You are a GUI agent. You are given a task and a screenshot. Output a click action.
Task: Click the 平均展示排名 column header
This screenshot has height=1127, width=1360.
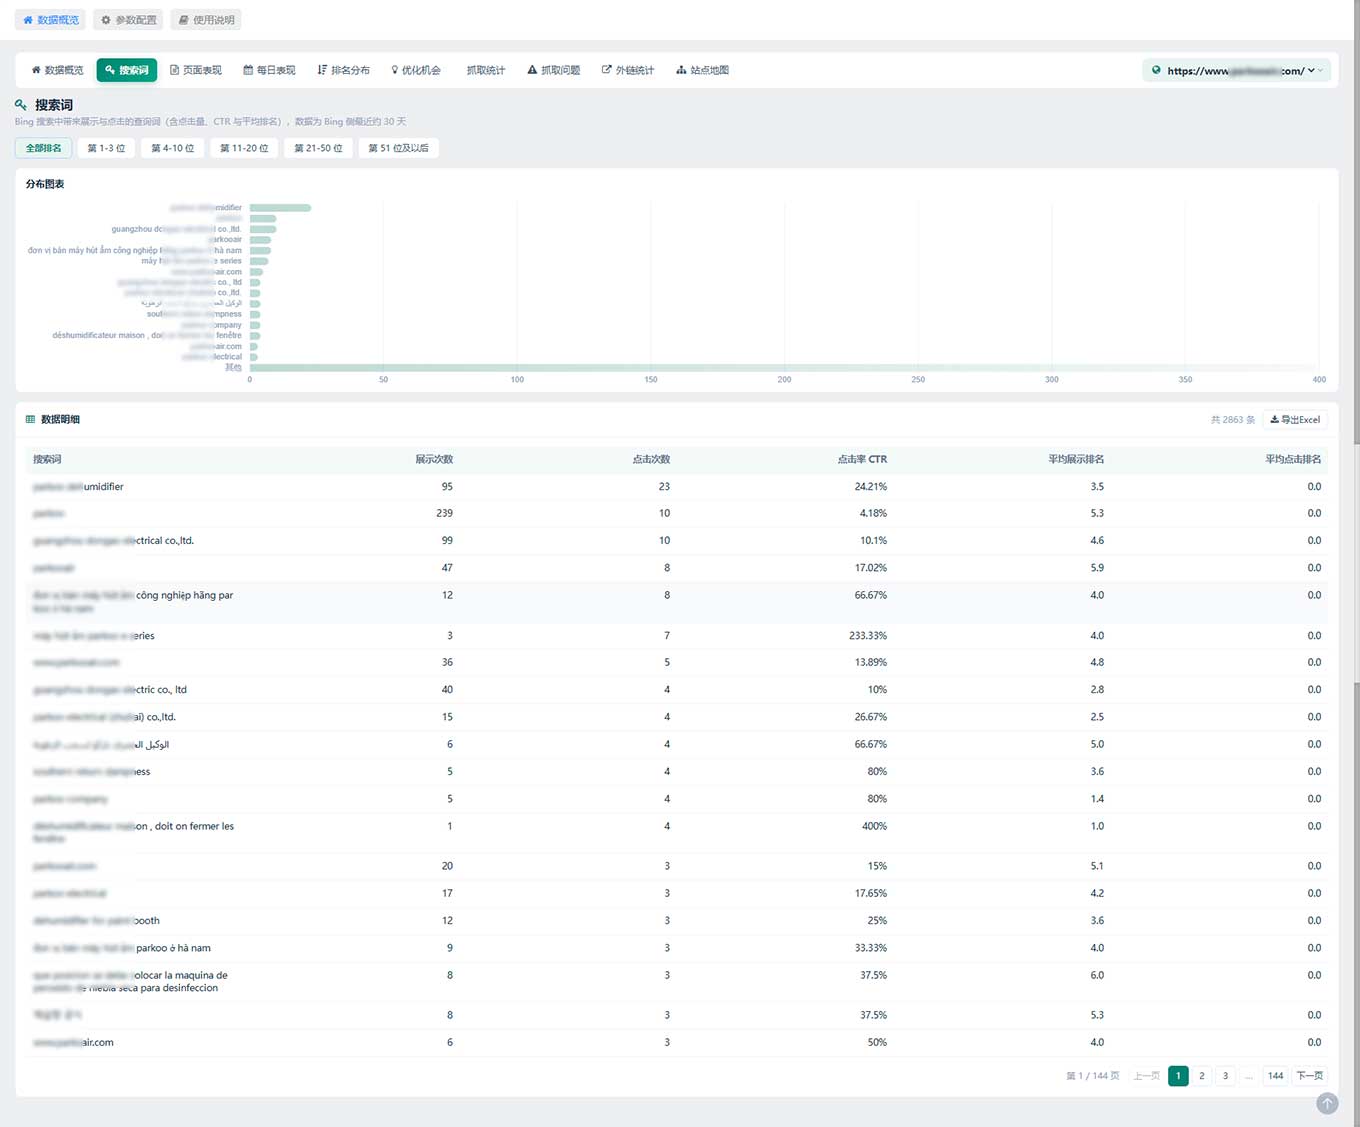1076,459
